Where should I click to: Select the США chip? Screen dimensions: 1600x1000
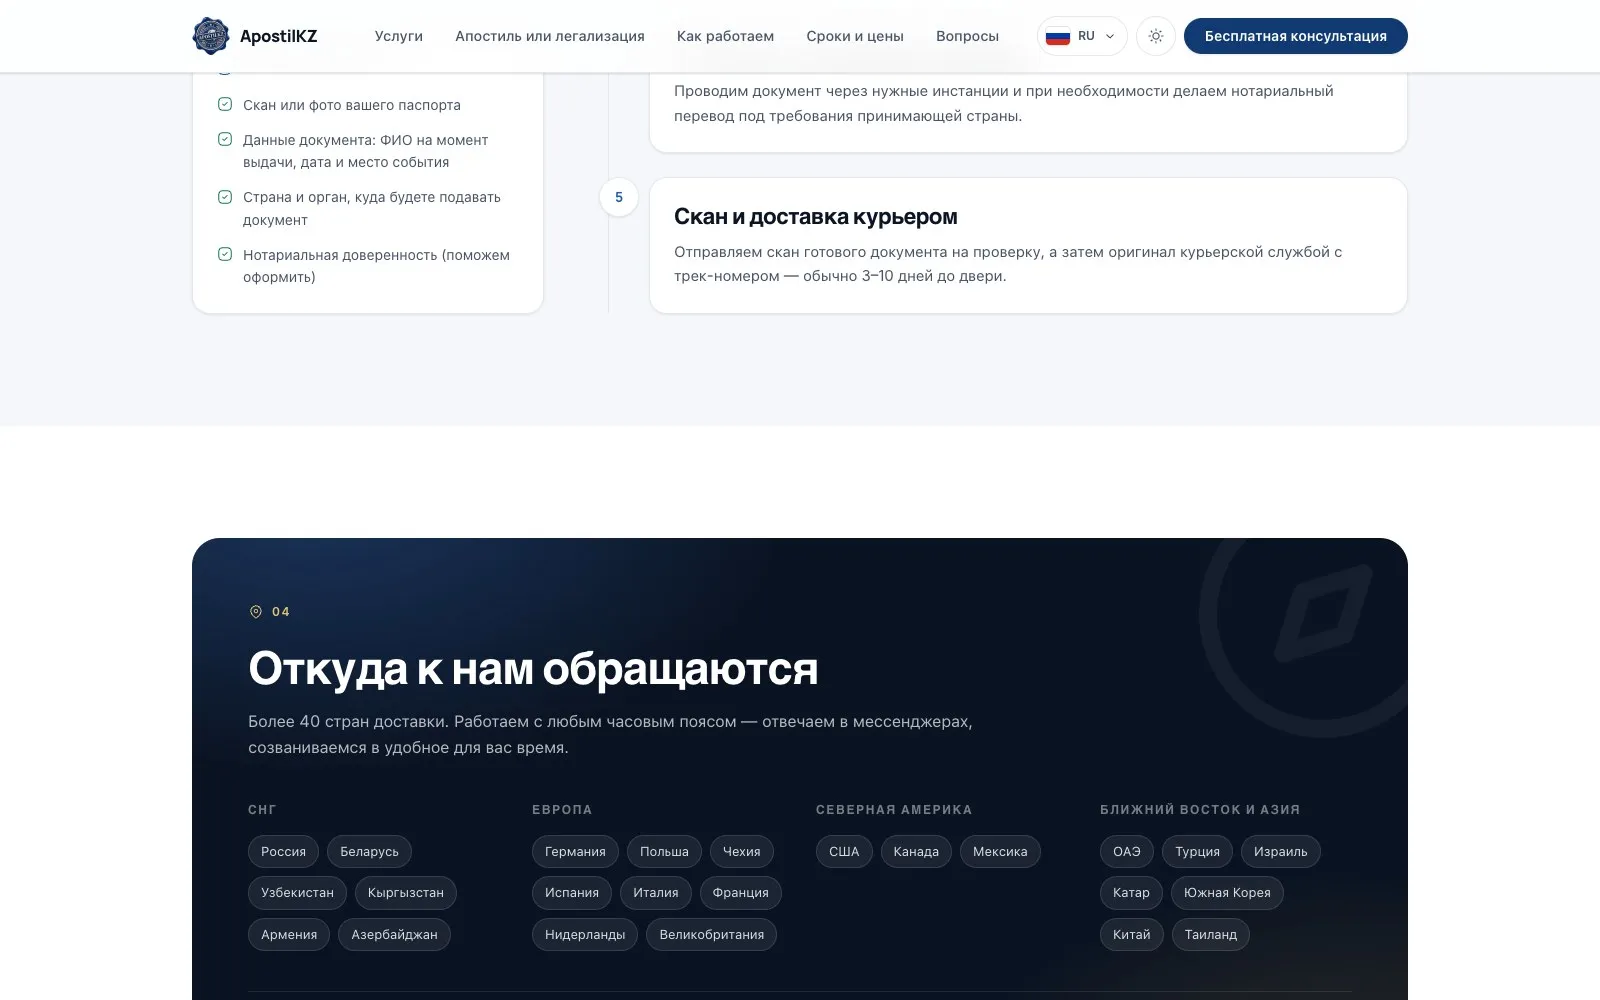844,851
